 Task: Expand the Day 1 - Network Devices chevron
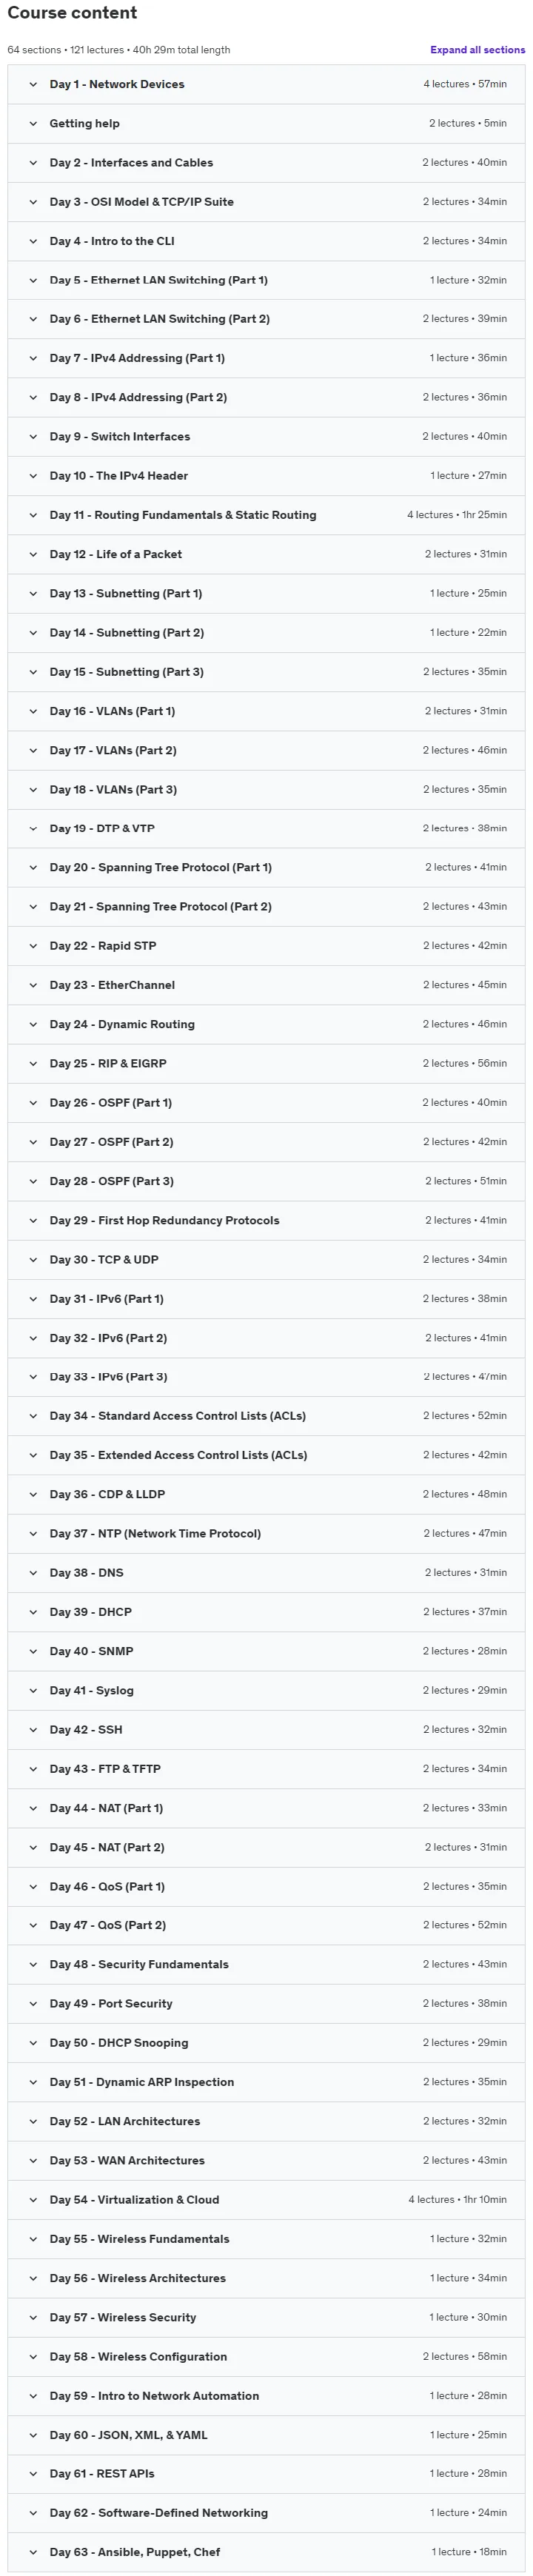coord(33,84)
